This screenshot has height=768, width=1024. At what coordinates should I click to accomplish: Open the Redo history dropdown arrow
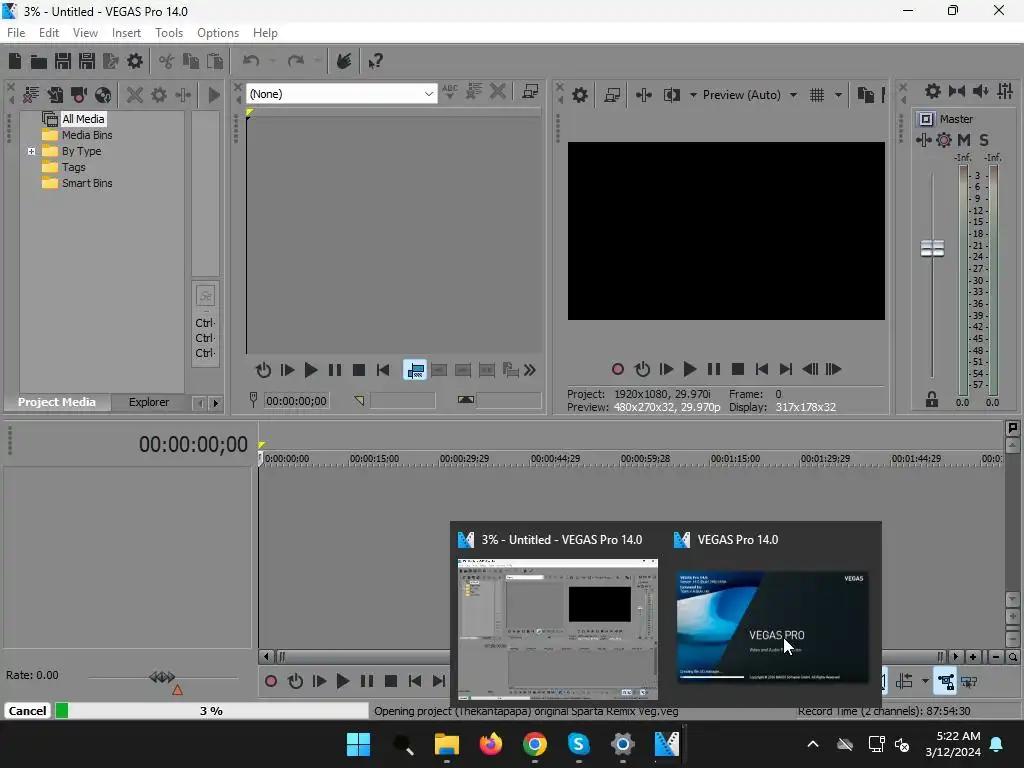(317, 61)
